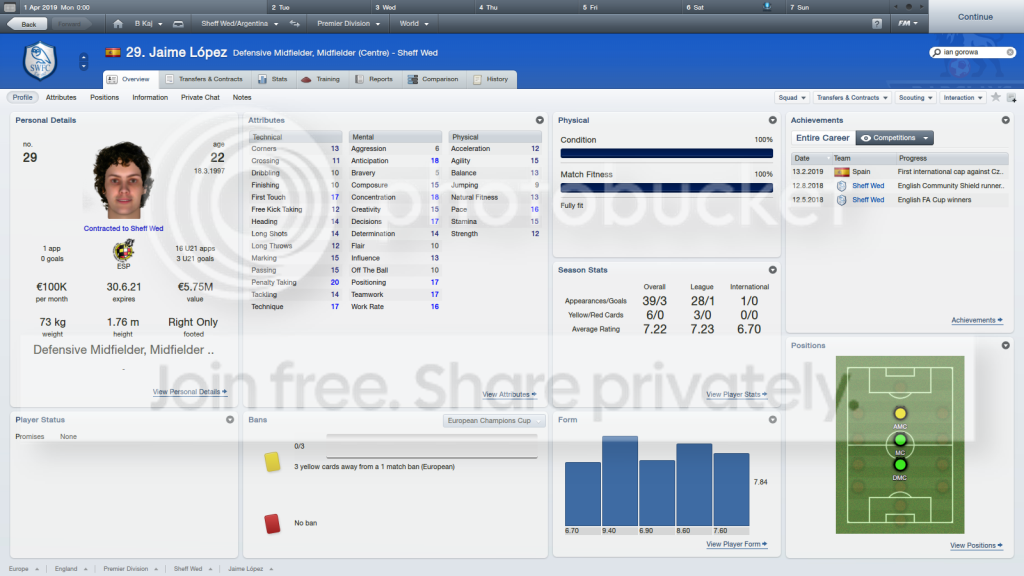Click the Contracted to Sheff Wed link

(x=123, y=229)
